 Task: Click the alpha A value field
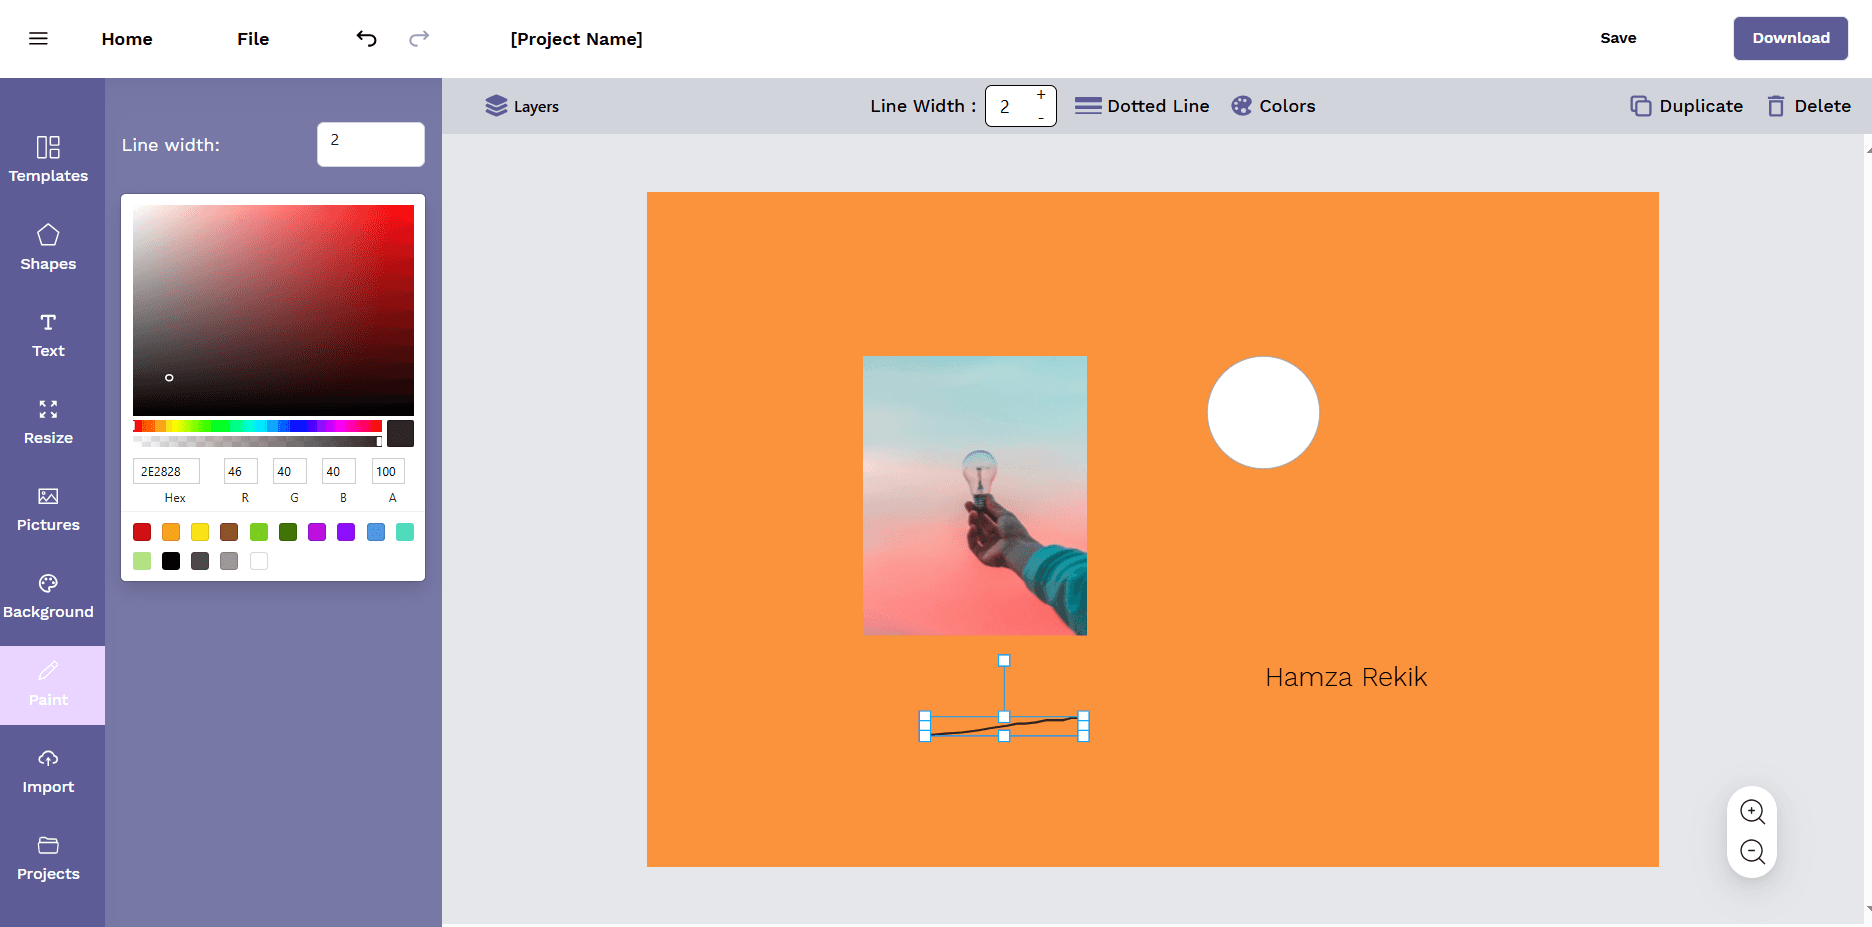[388, 471]
